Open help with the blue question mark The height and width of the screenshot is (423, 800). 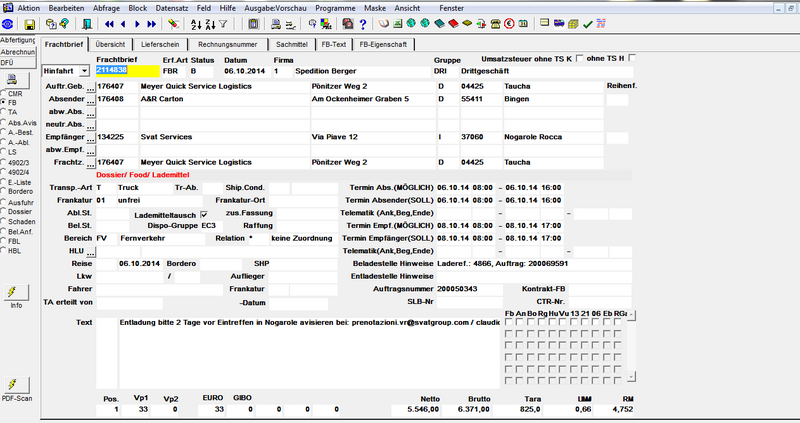[x=363, y=24]
